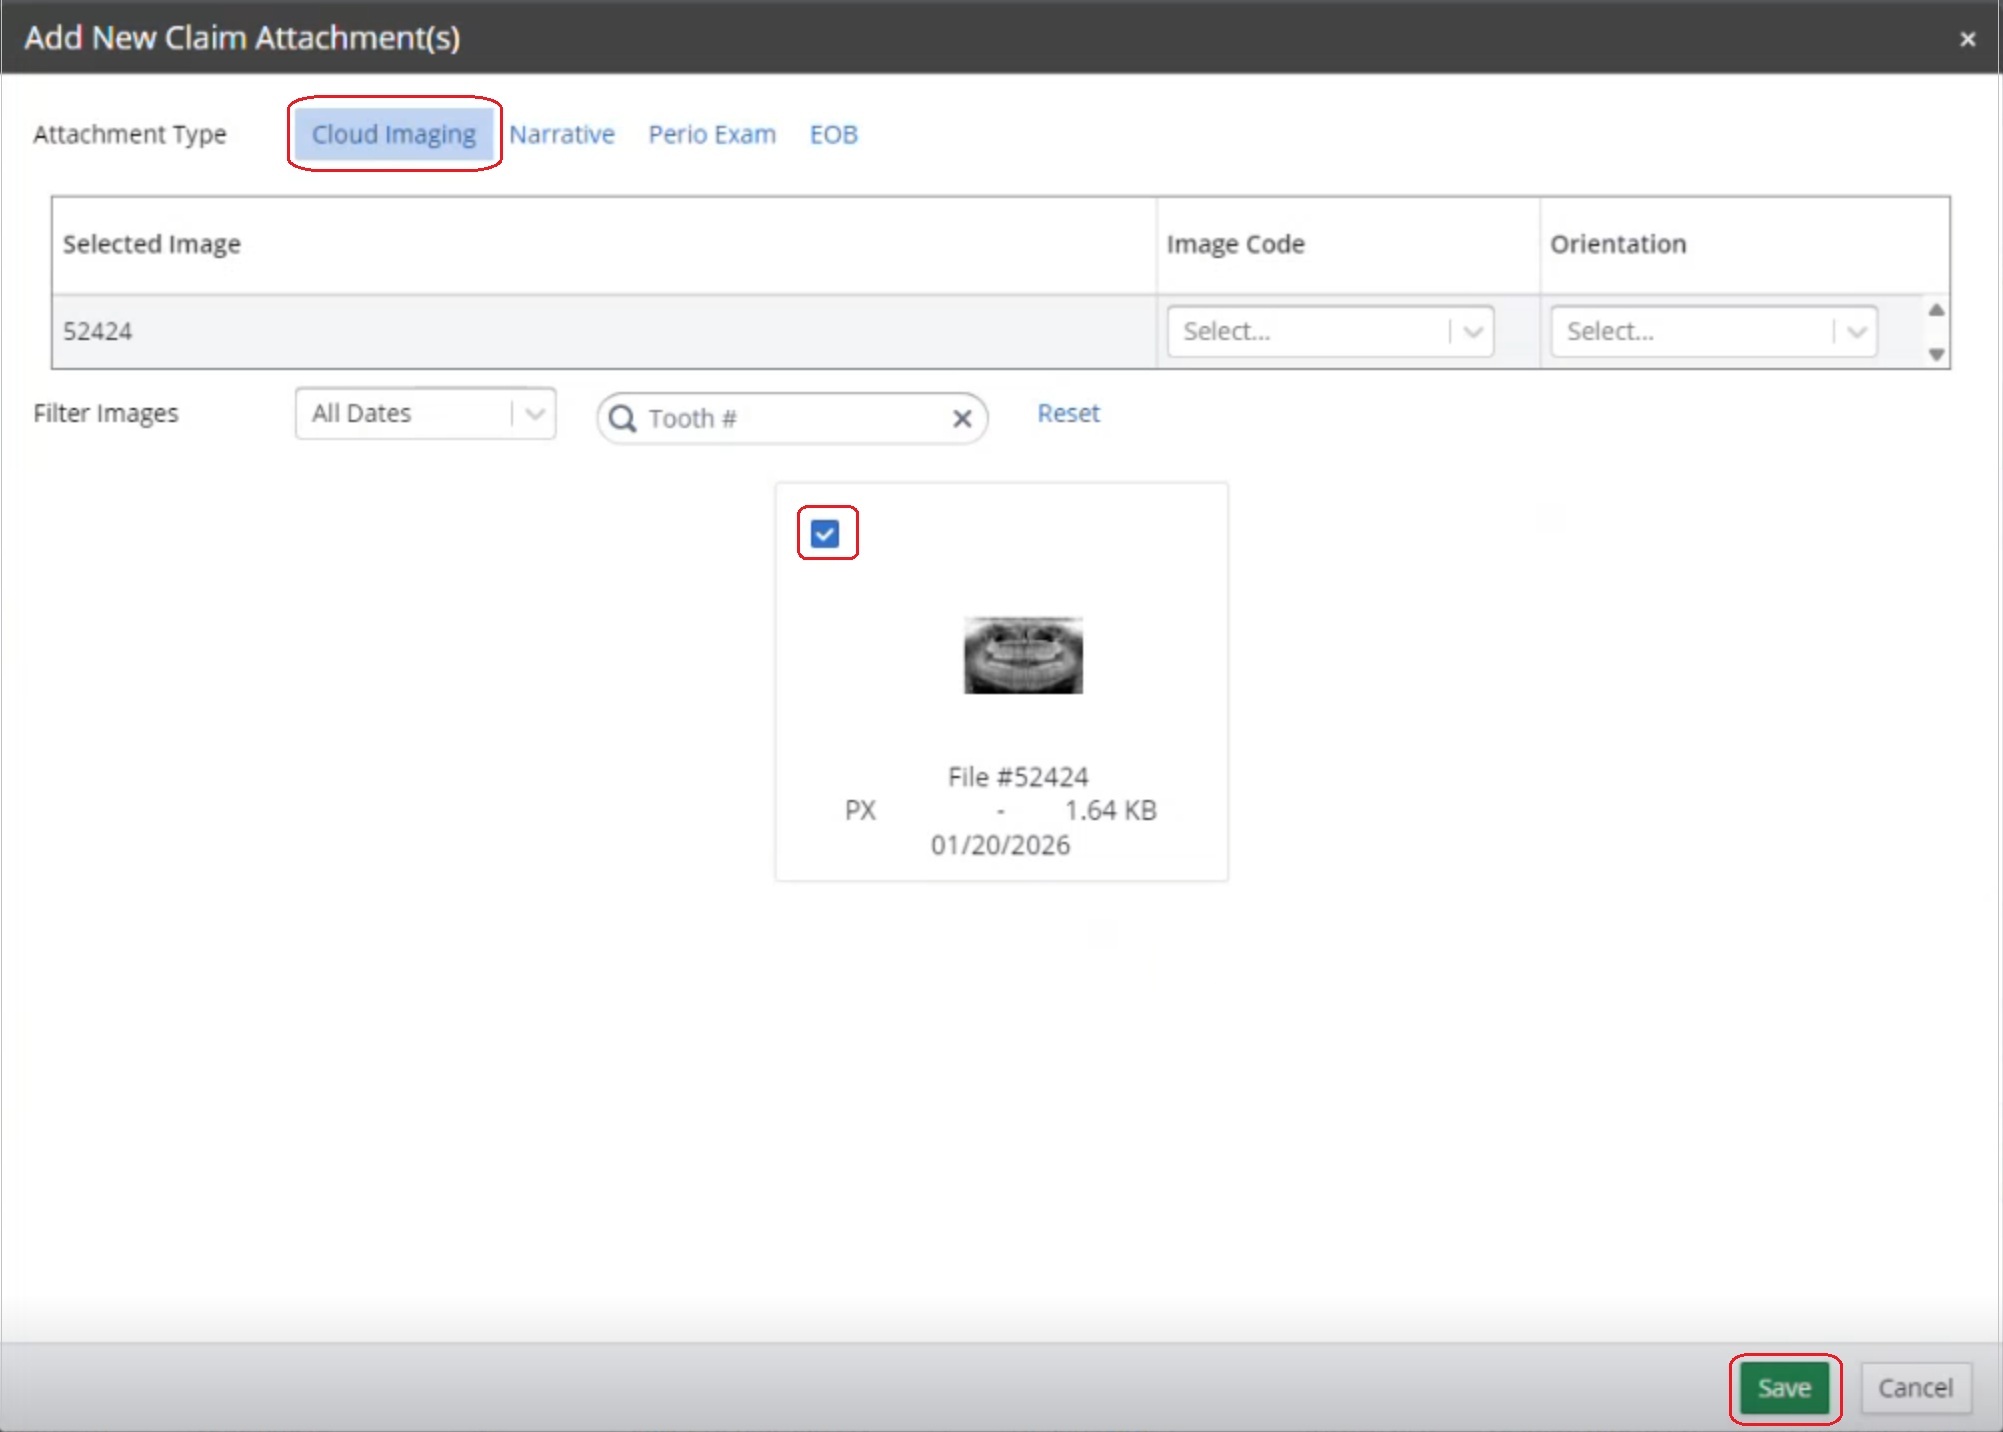The height and width of the screenshot is (1432, 2003).
Task: Focus the Tooth # search field
Action: pos(790,418)
